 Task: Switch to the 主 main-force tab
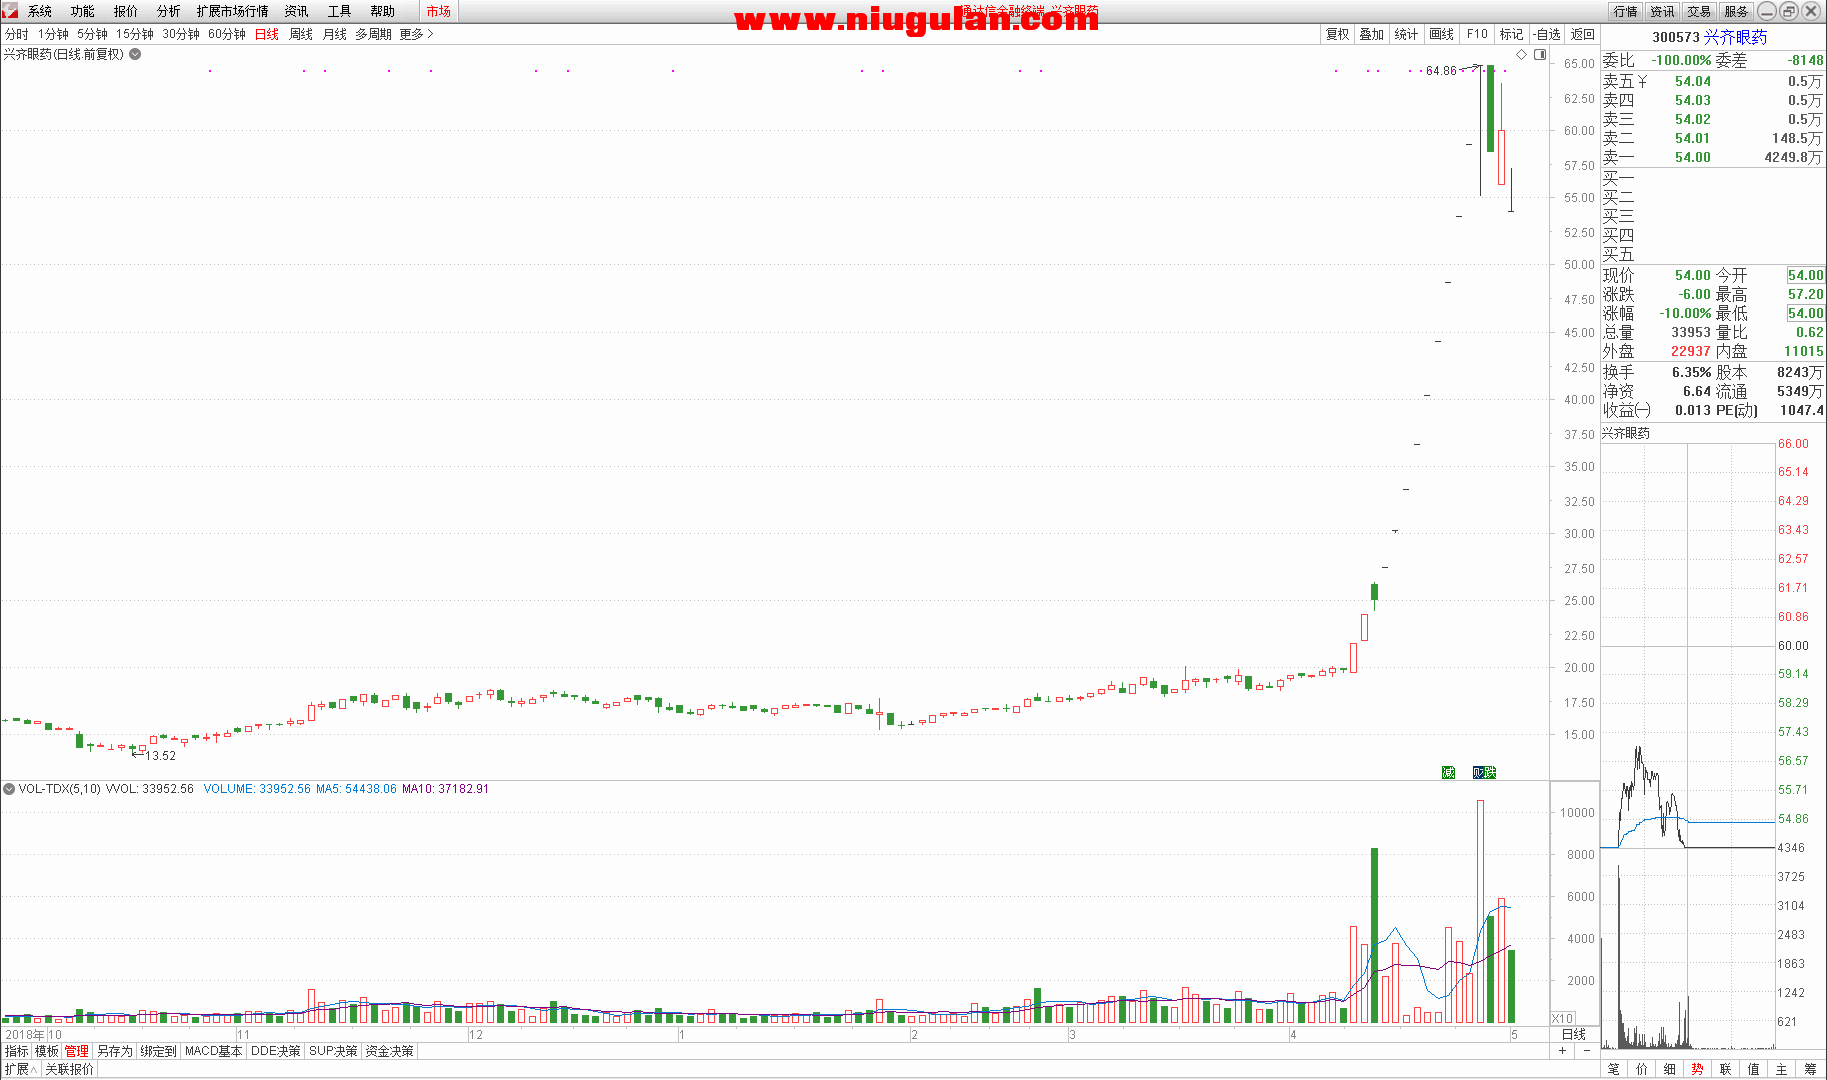(x=1782, y=1069)
